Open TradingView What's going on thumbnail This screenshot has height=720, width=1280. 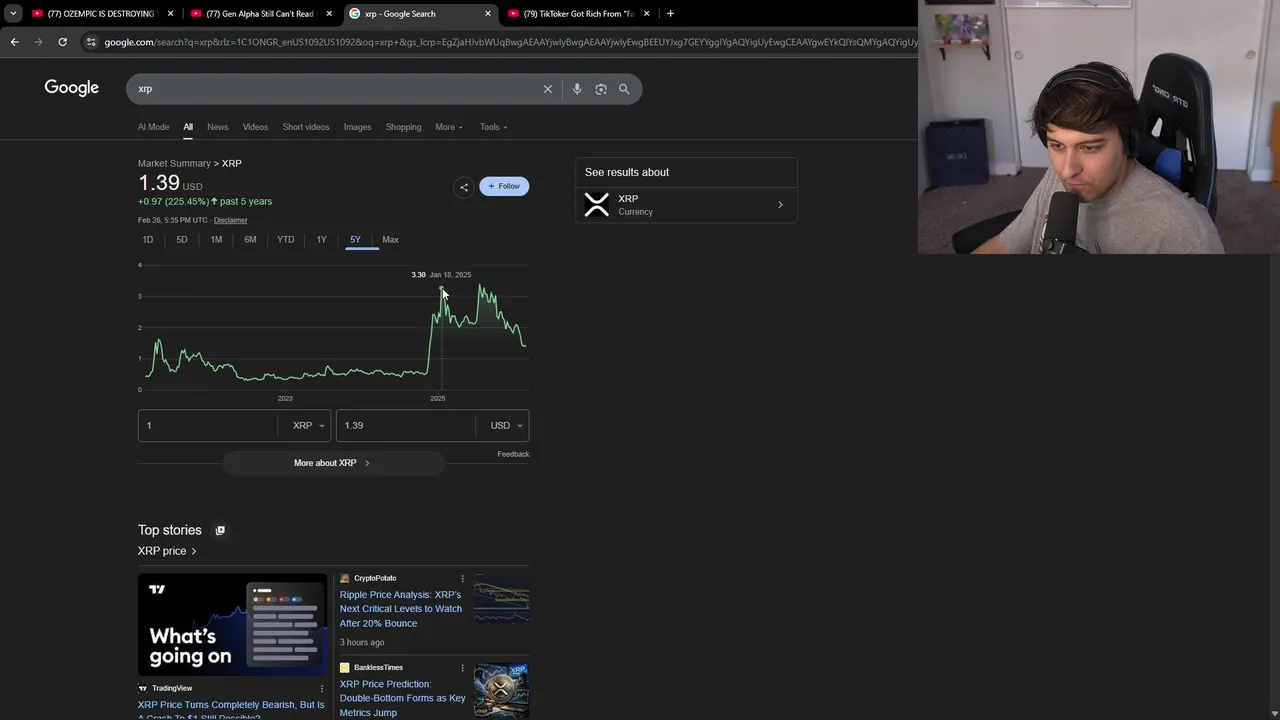click(232, 625)
